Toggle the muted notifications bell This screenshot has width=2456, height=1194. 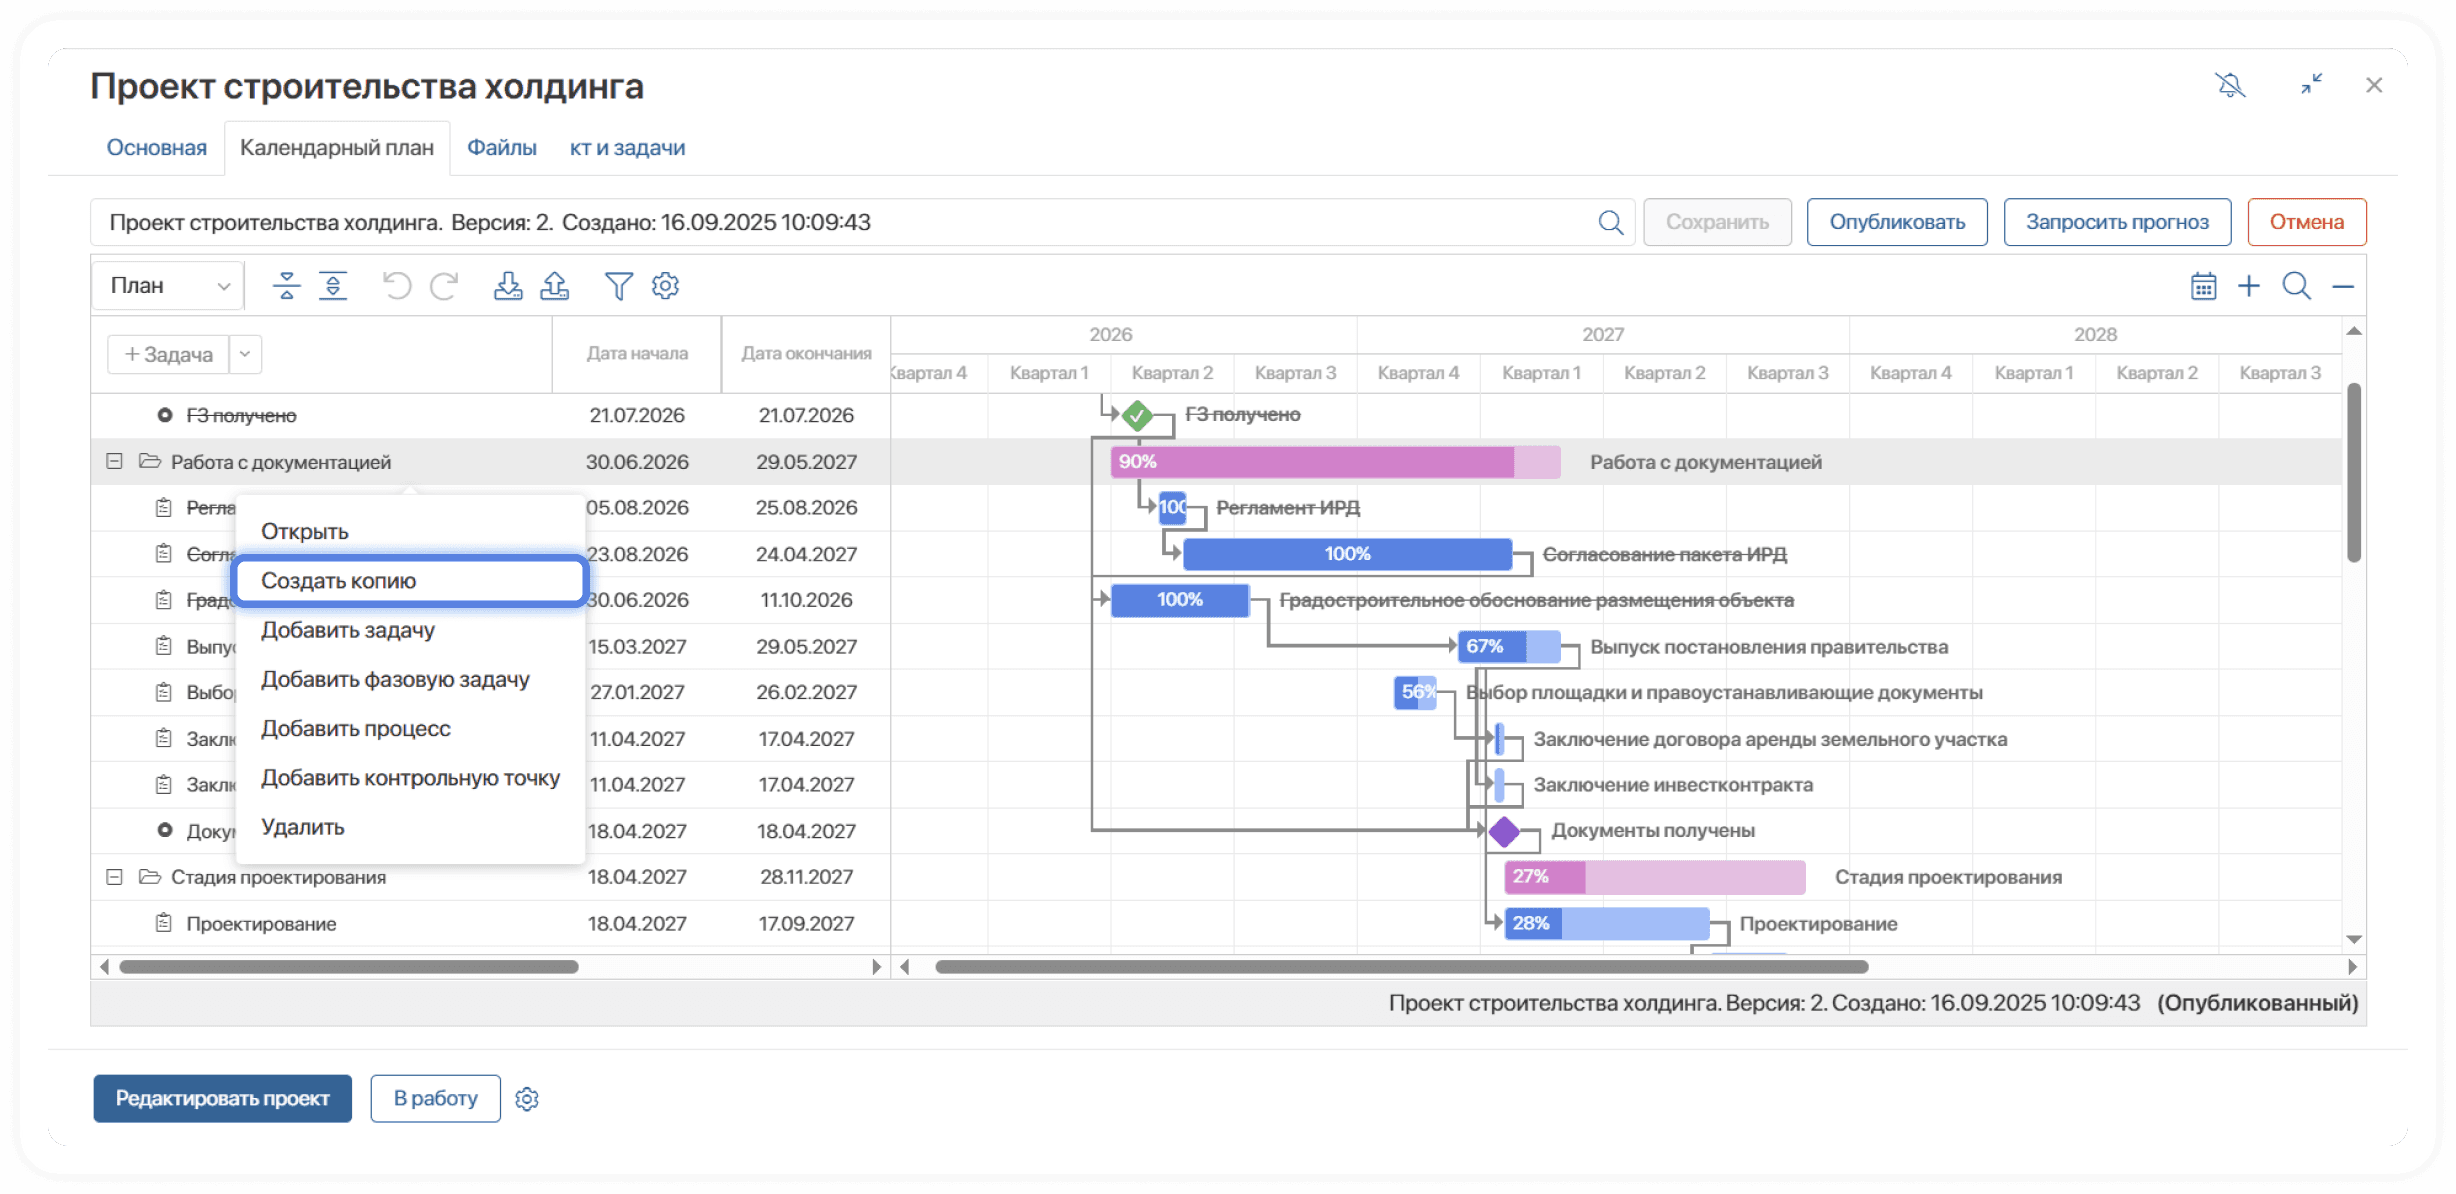[2230, 86]
